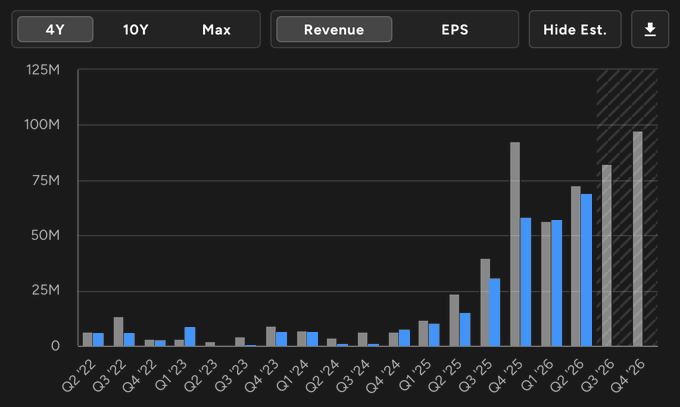Click the blue Q2 '26 revenue bar
The height and width of the screenshot is (407, 680).
[586, 270]
